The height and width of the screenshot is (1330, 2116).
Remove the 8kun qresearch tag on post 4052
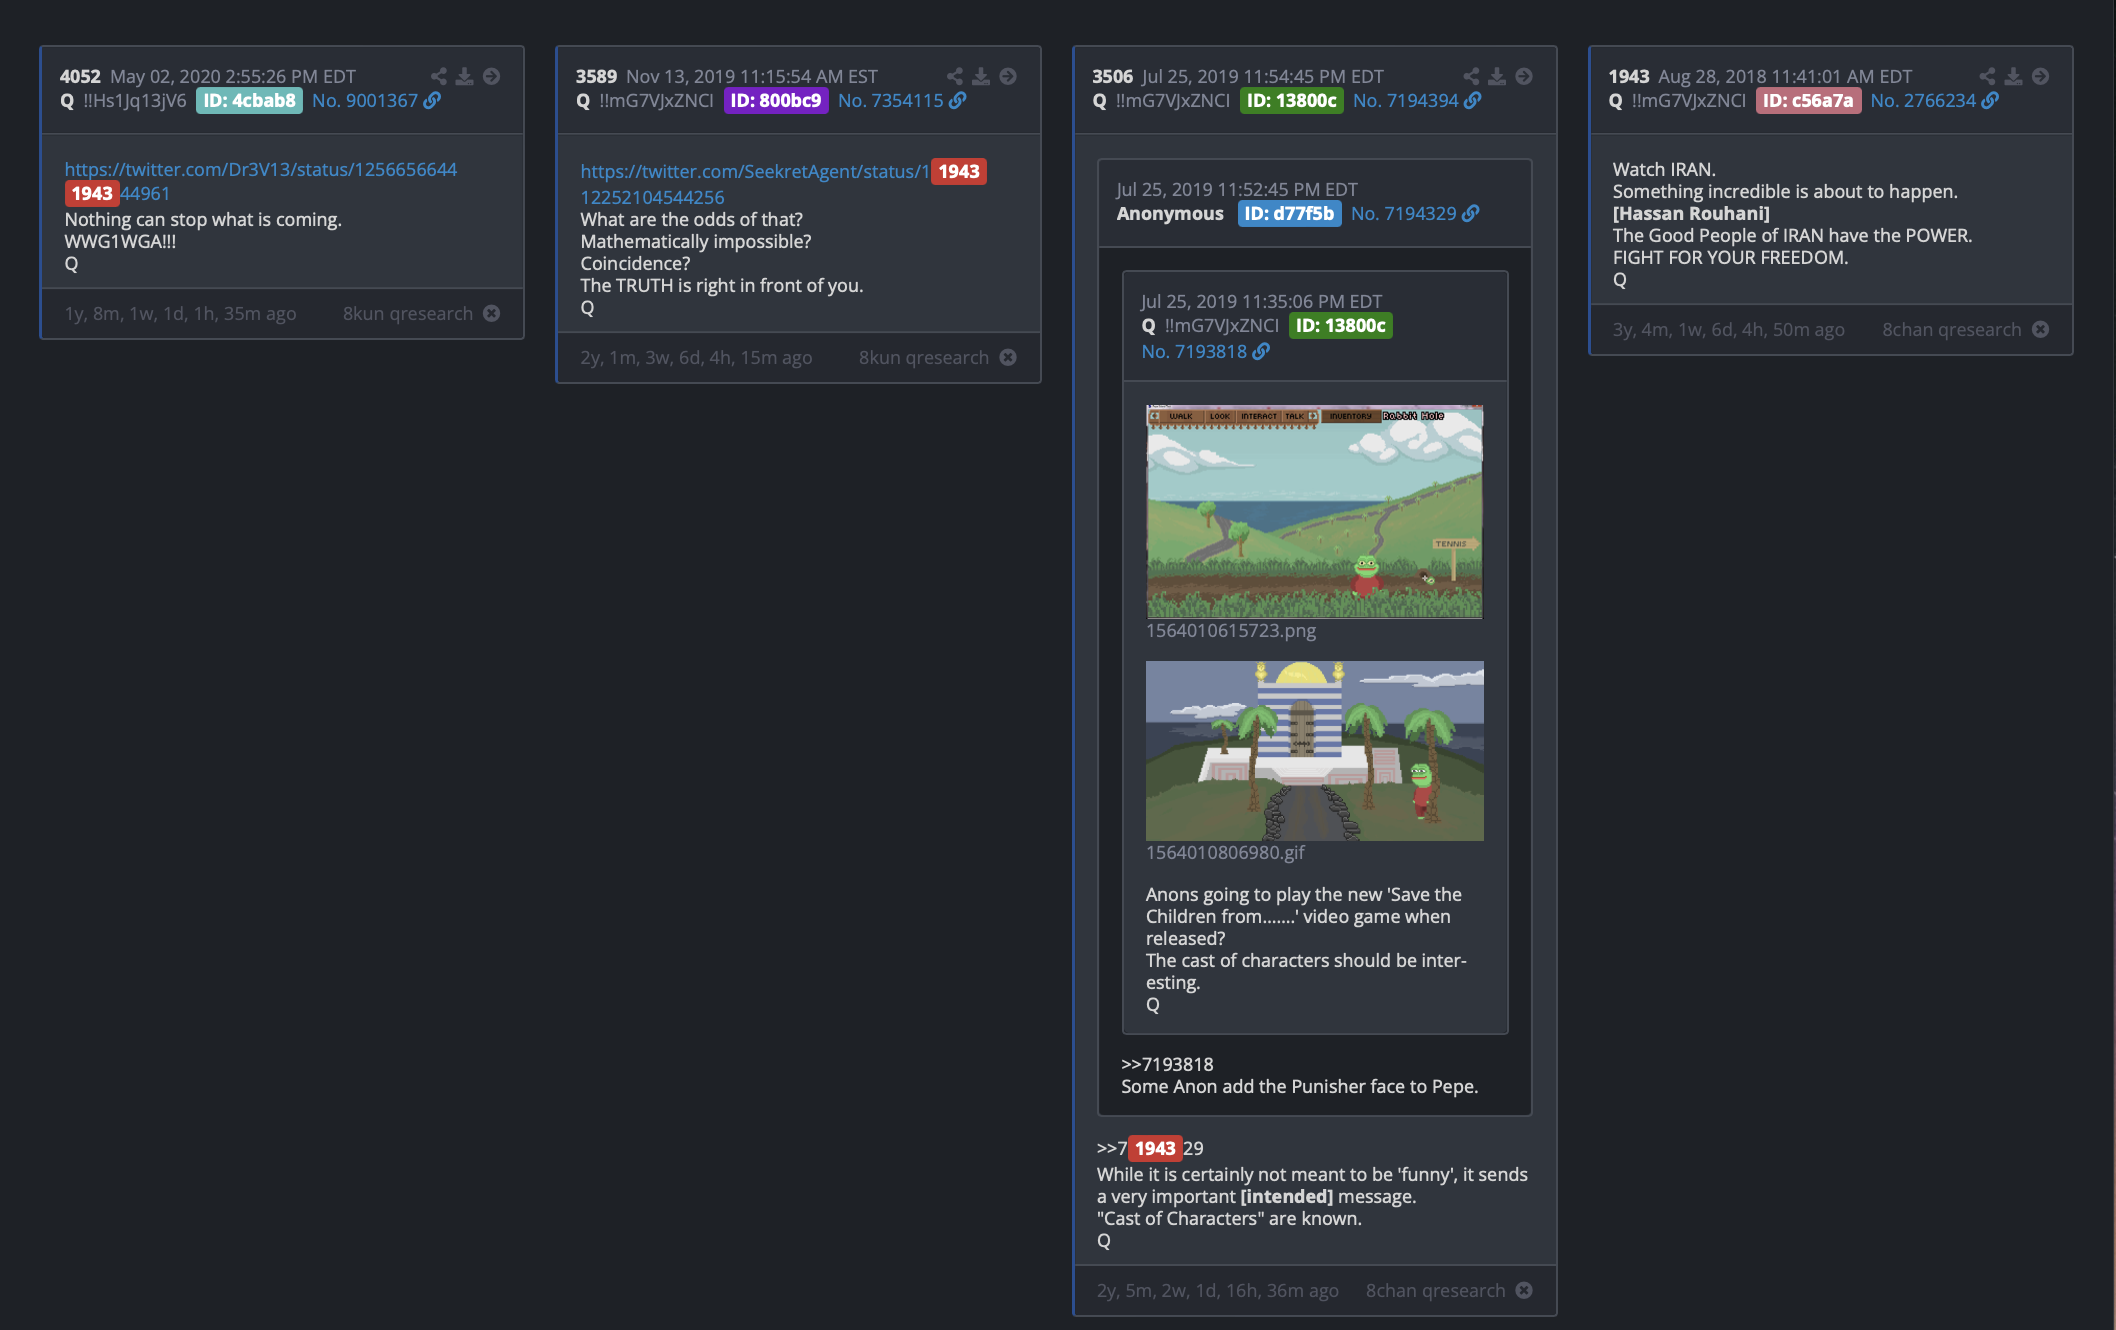pos(492,313)
